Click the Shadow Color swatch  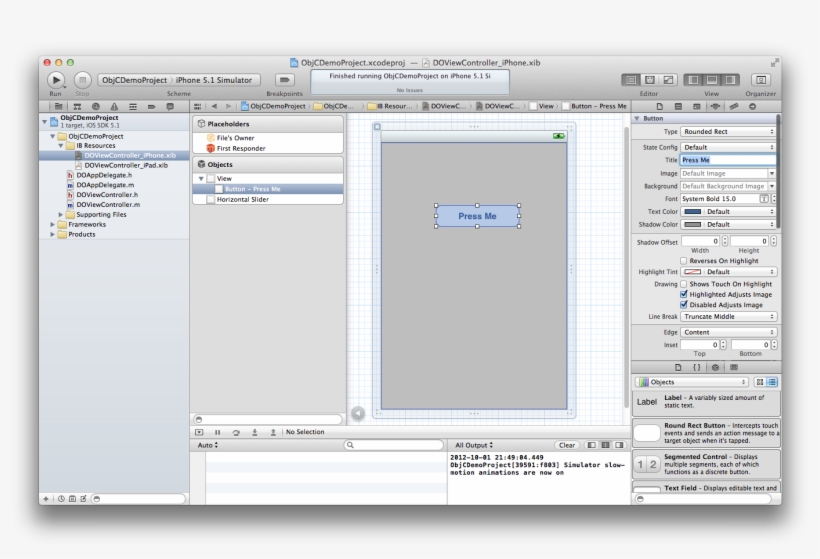pos(692,225)
